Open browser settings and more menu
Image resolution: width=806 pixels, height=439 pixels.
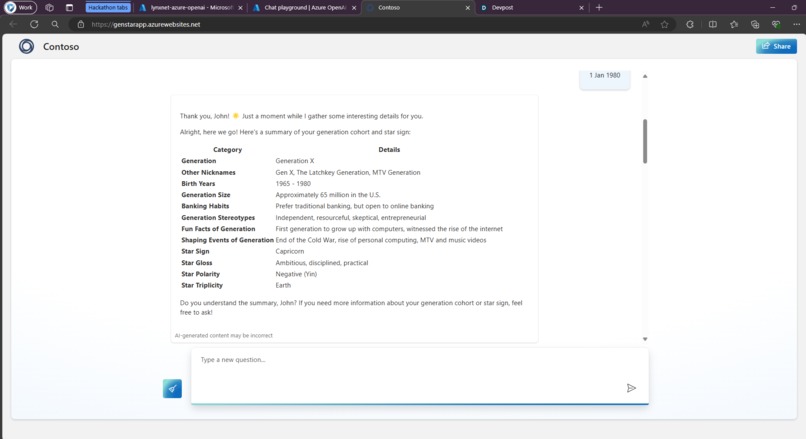[x=796, y=24]
